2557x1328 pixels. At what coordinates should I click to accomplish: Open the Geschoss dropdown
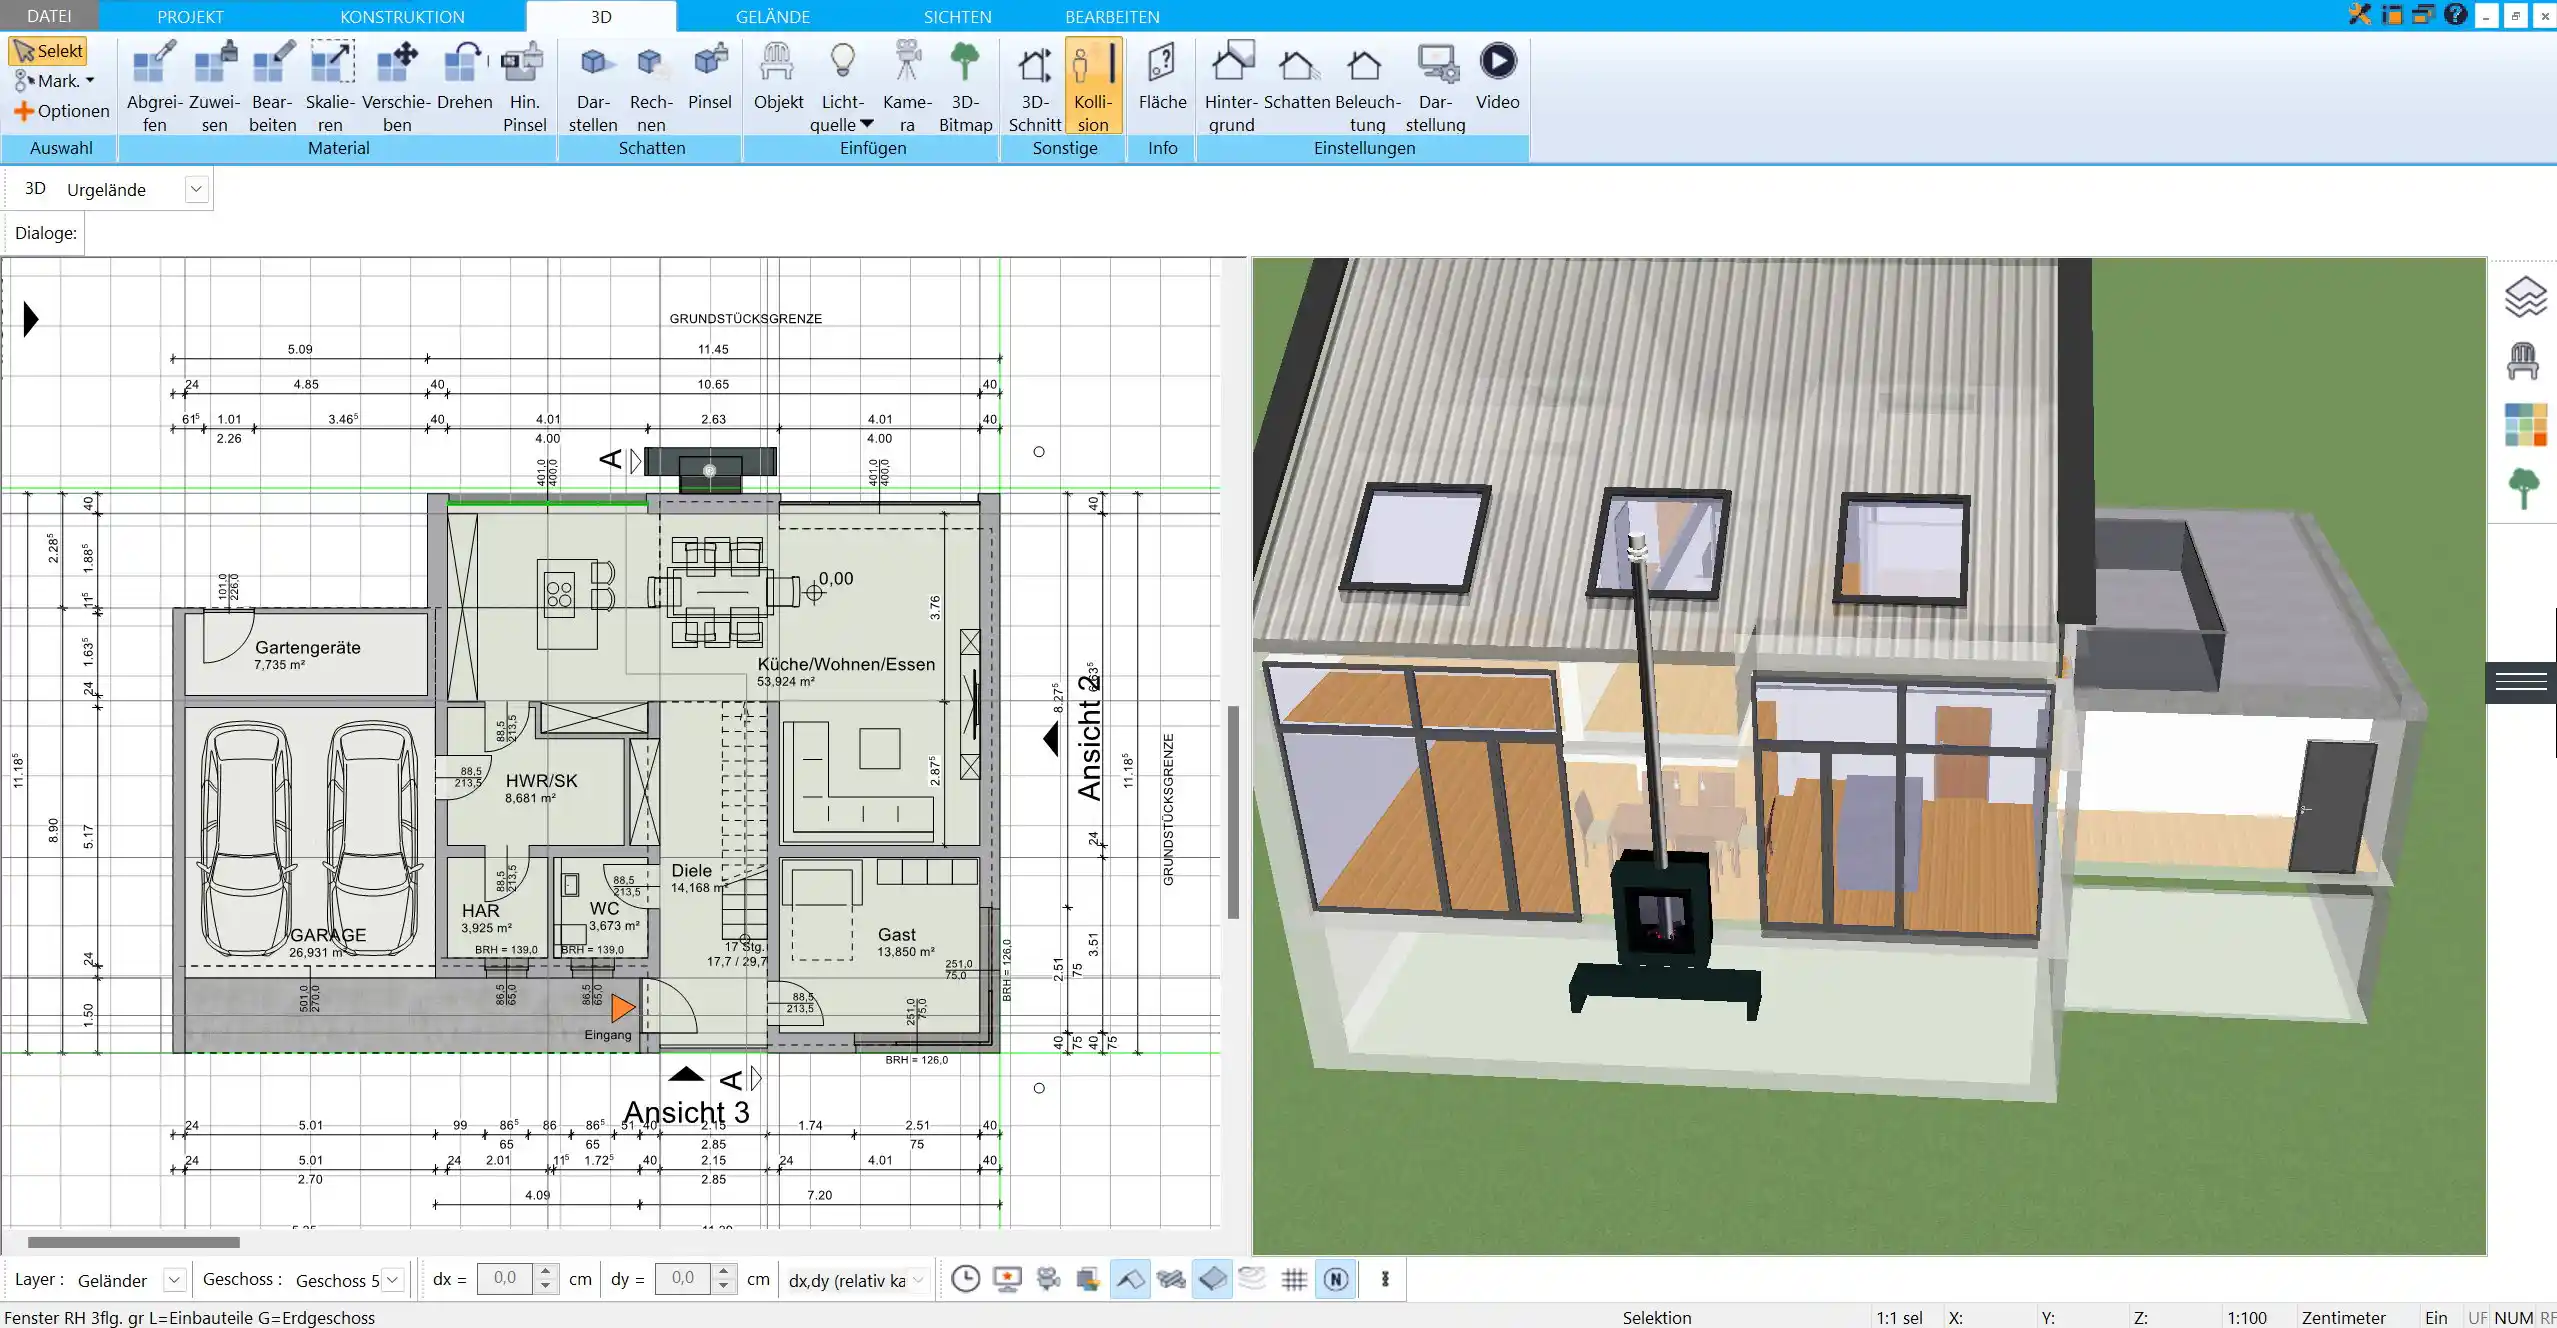393,1280
